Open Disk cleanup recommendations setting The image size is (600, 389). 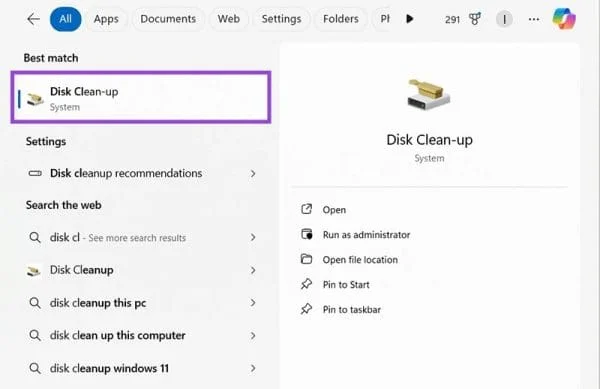141,173
